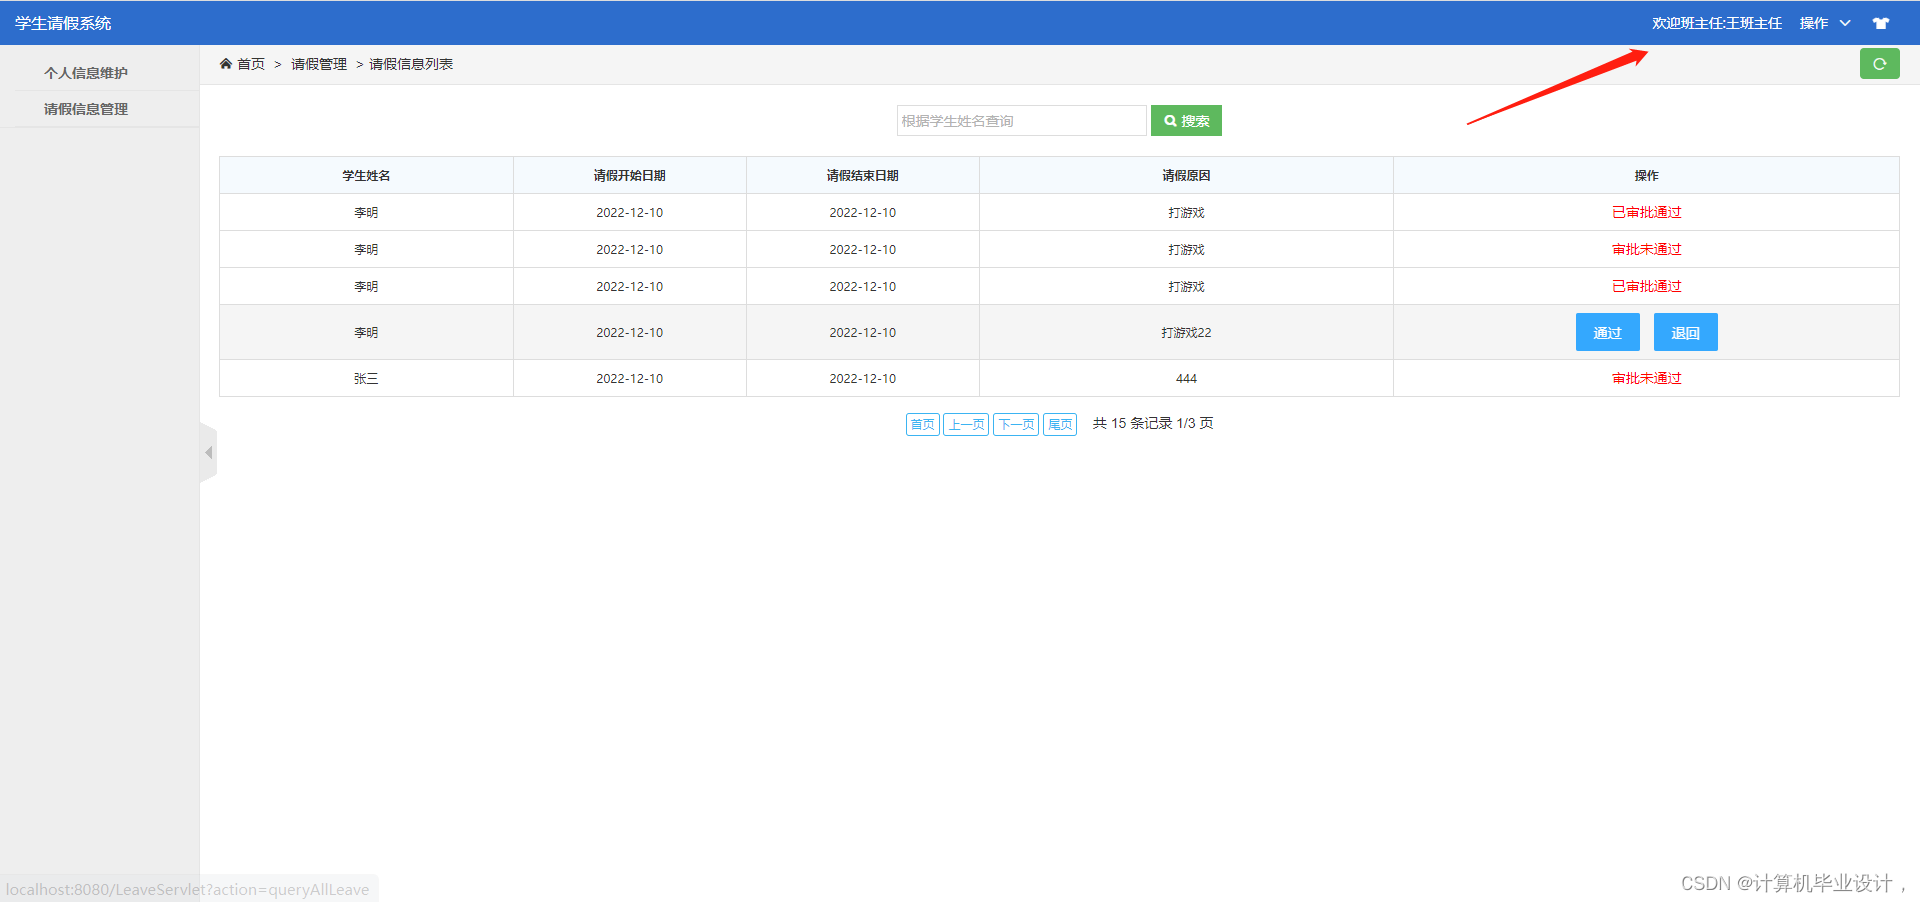Viewport: 1920px width, 902px height.
Task: Click 请假信息列表 in the breadcrumb
Action: [x=411, y=64]
